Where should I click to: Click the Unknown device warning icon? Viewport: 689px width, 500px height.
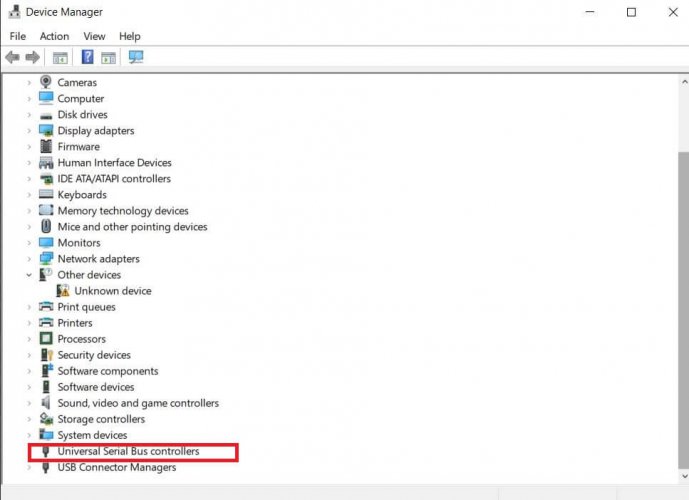[x=63, y=290]
